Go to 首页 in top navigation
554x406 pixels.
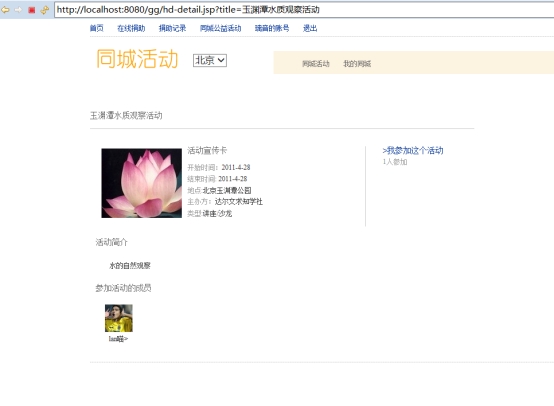(x=96, y=28)
